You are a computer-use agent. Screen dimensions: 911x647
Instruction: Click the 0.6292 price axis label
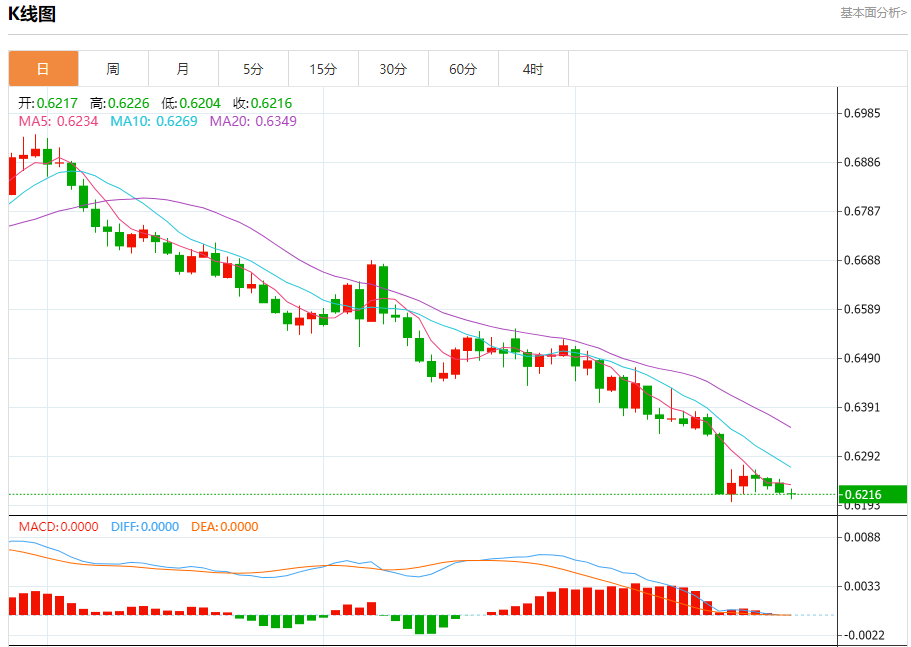click(x=862, y=456)
